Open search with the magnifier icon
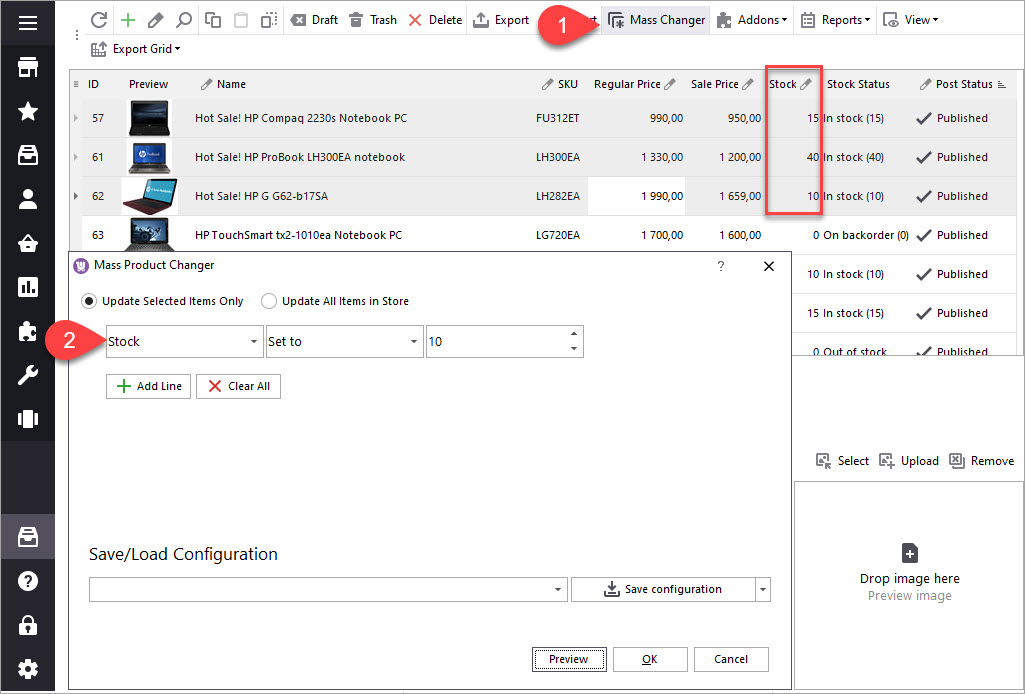 pos(182,19)
